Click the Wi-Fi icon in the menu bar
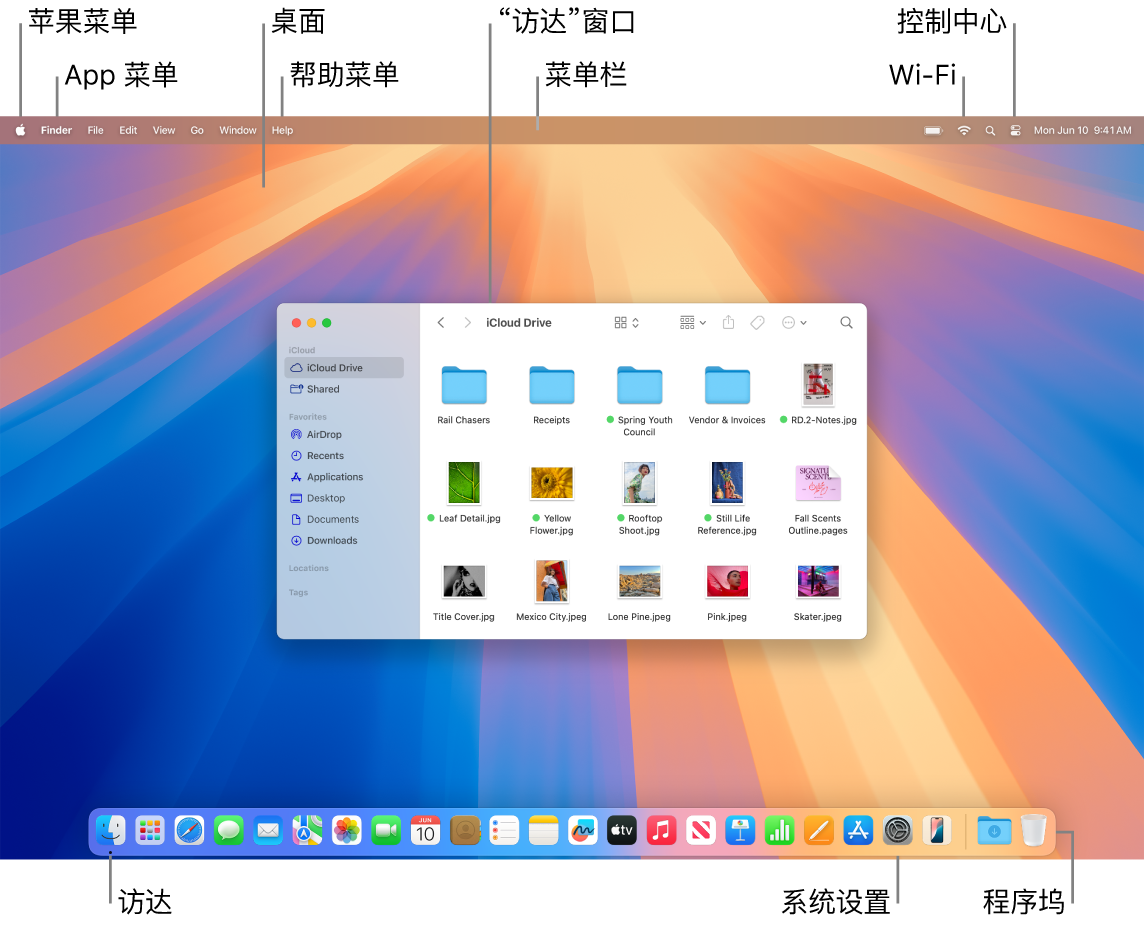 [x=963, y=129]
